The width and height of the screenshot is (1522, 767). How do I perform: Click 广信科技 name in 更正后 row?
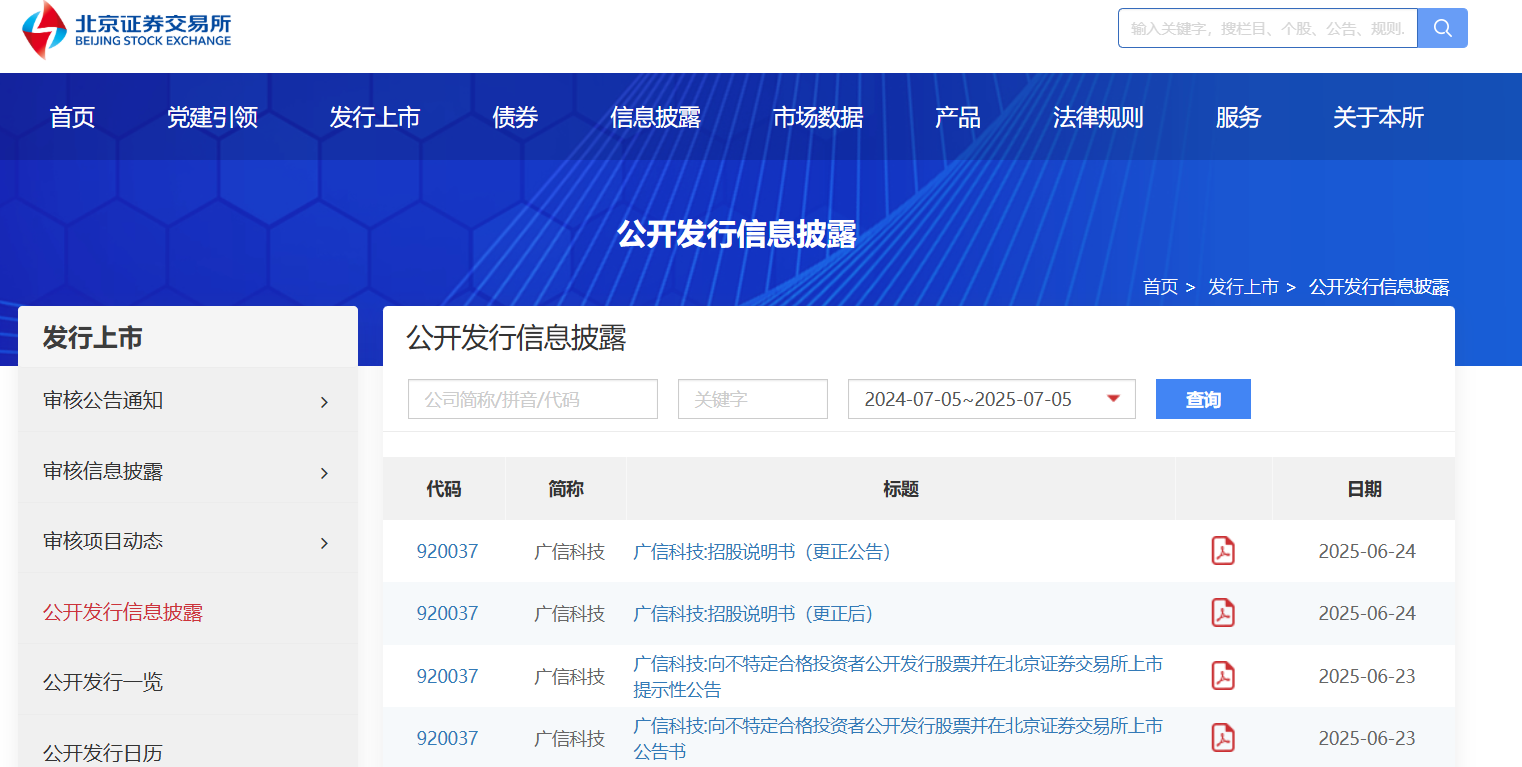coord(569,613)
